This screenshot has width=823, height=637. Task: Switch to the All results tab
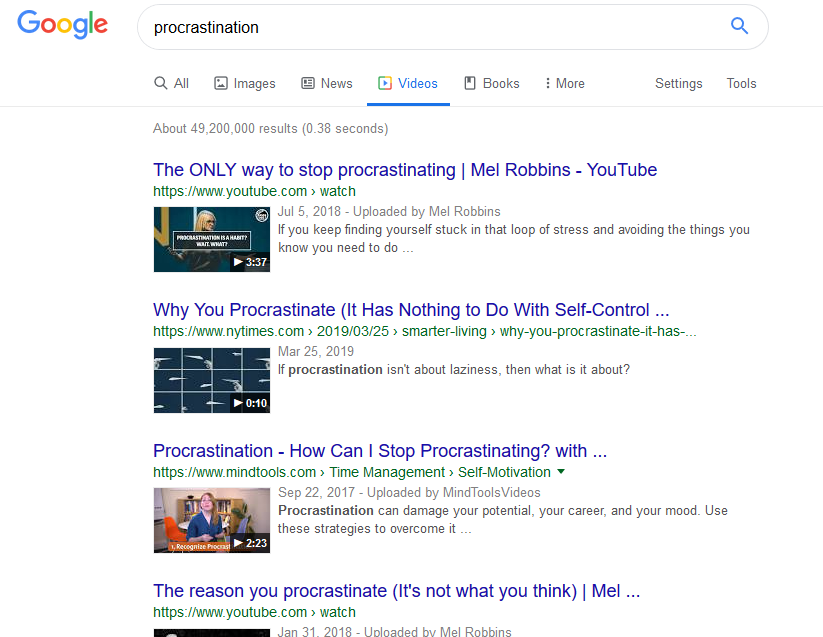[171, 83]
